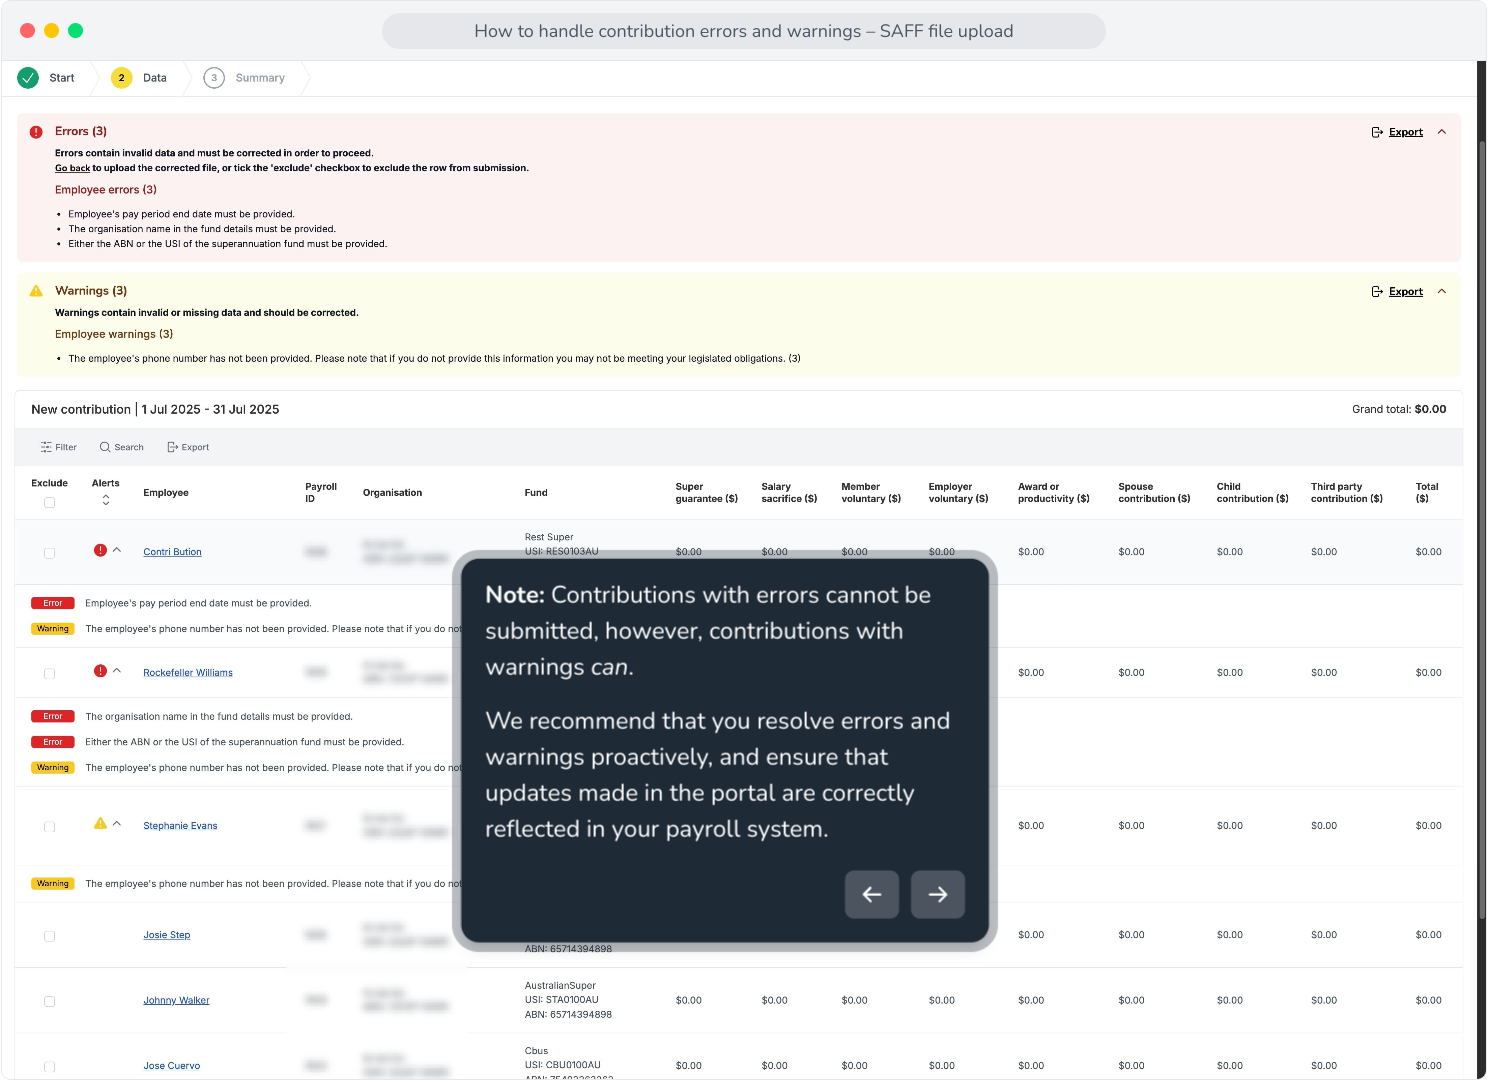Click the Export icon in table toolbar

tap(172, 447)
